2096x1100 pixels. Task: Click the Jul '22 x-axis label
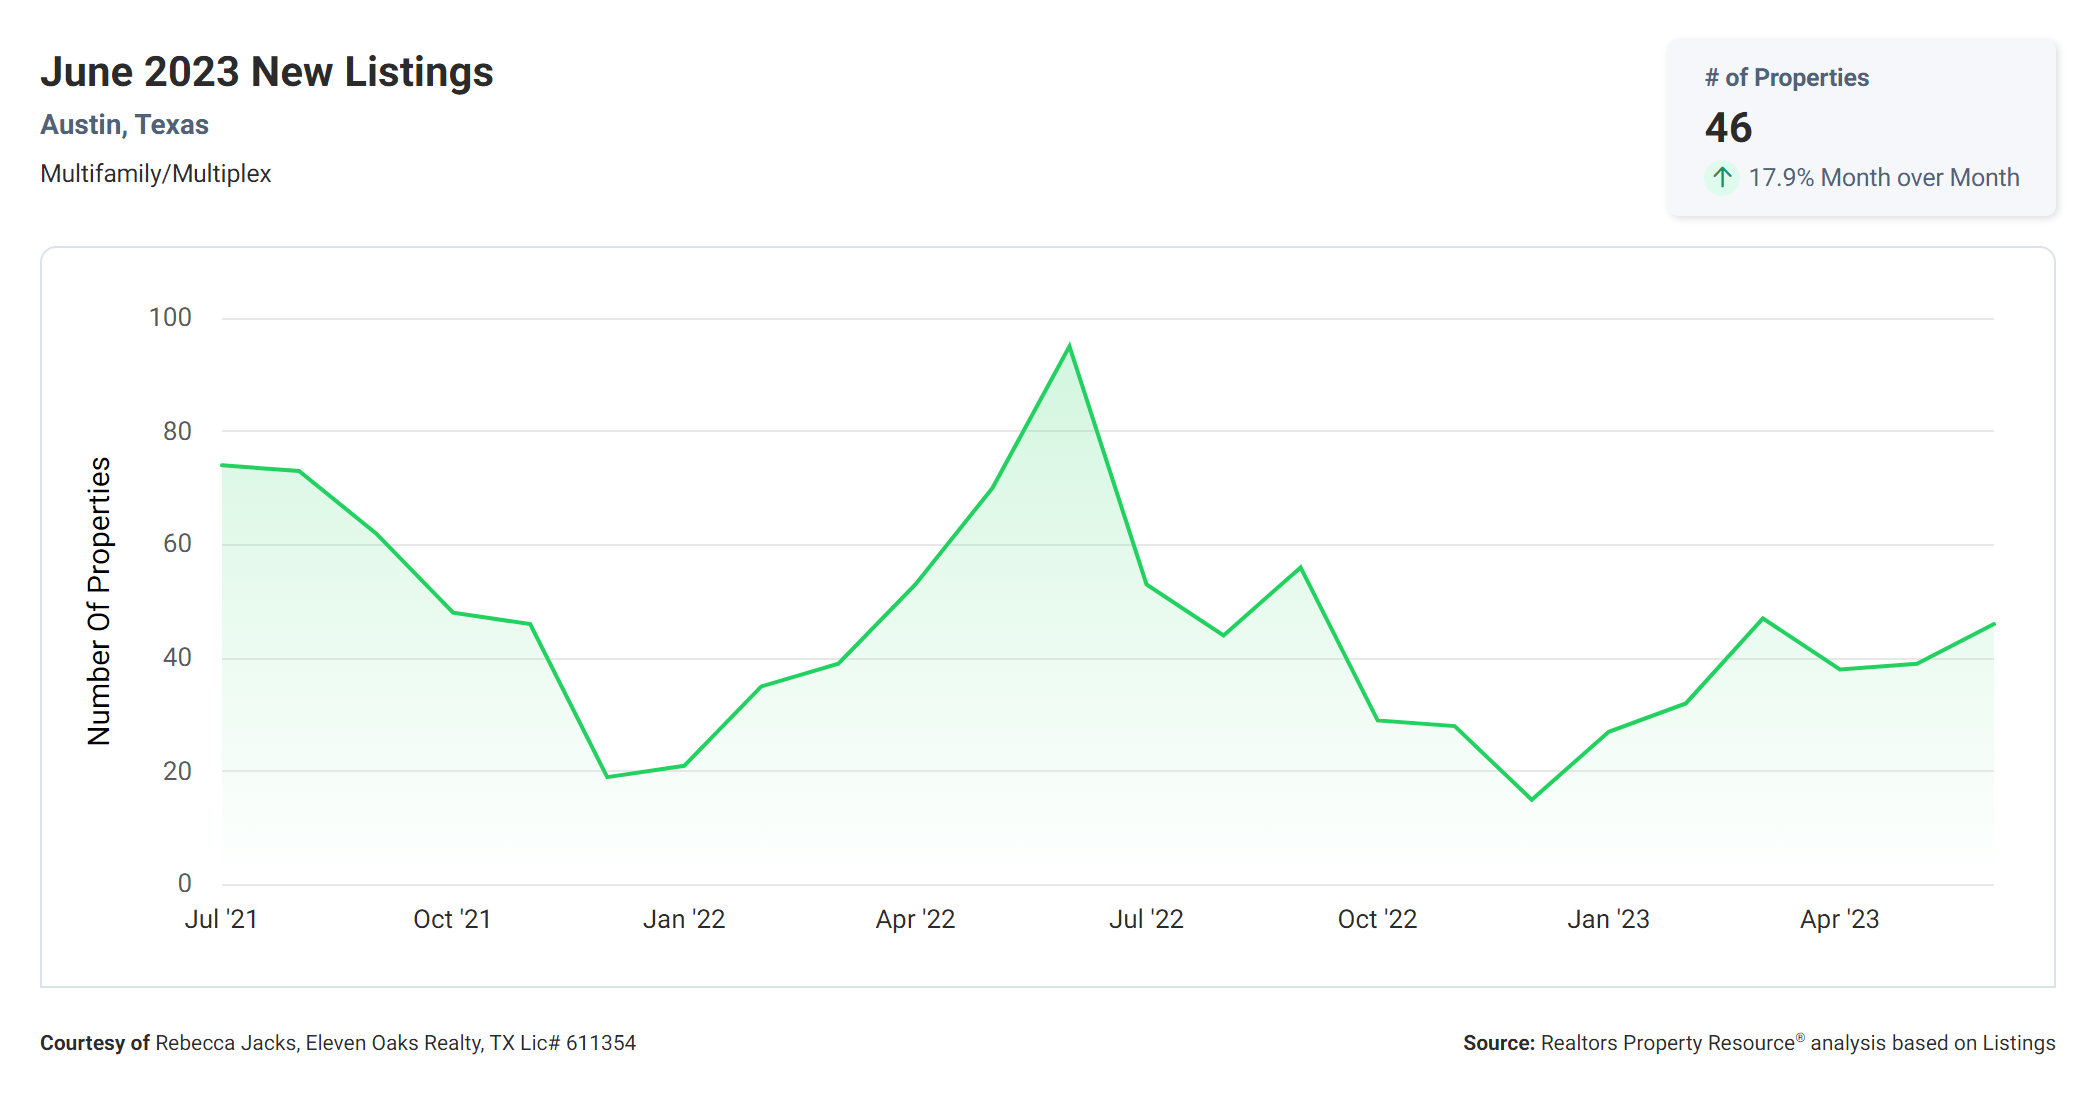point(1146,919)
